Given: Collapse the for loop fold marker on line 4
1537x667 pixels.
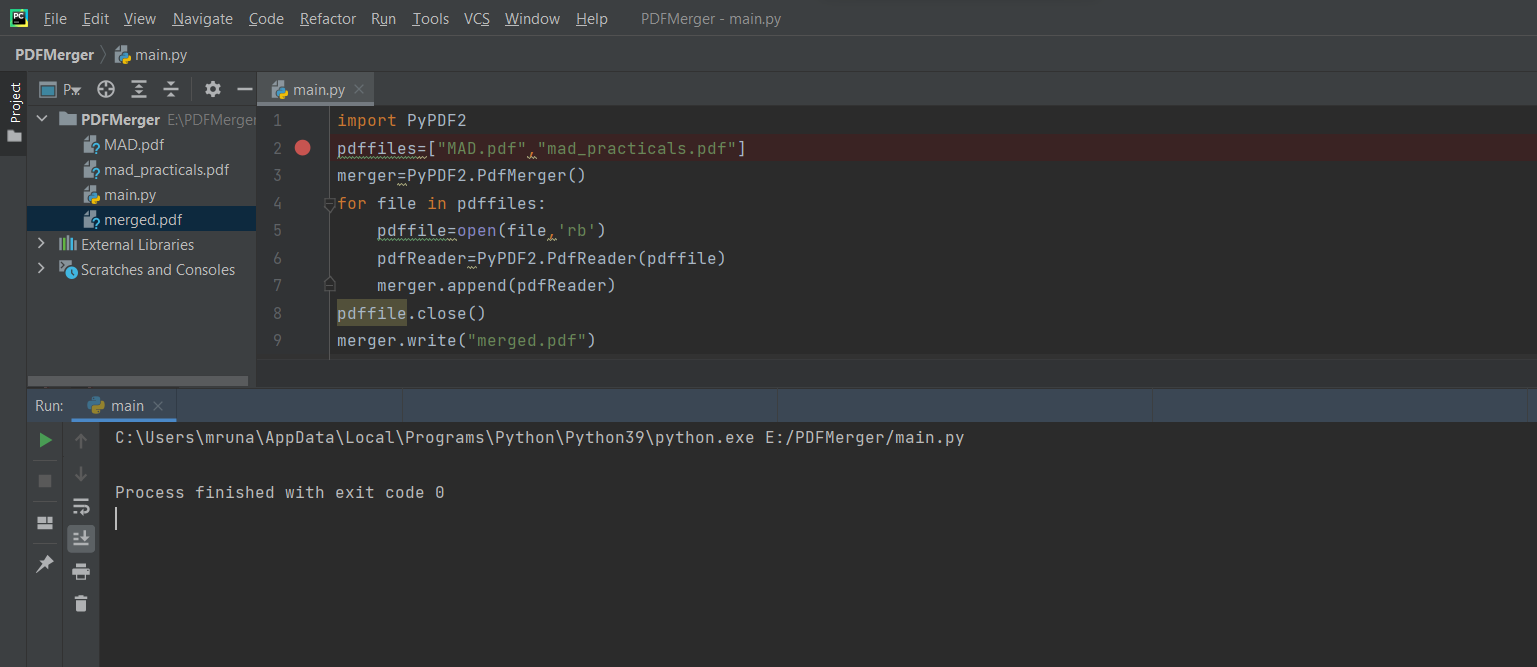Looking at the screenshot, I should click(x=329, y=204).
